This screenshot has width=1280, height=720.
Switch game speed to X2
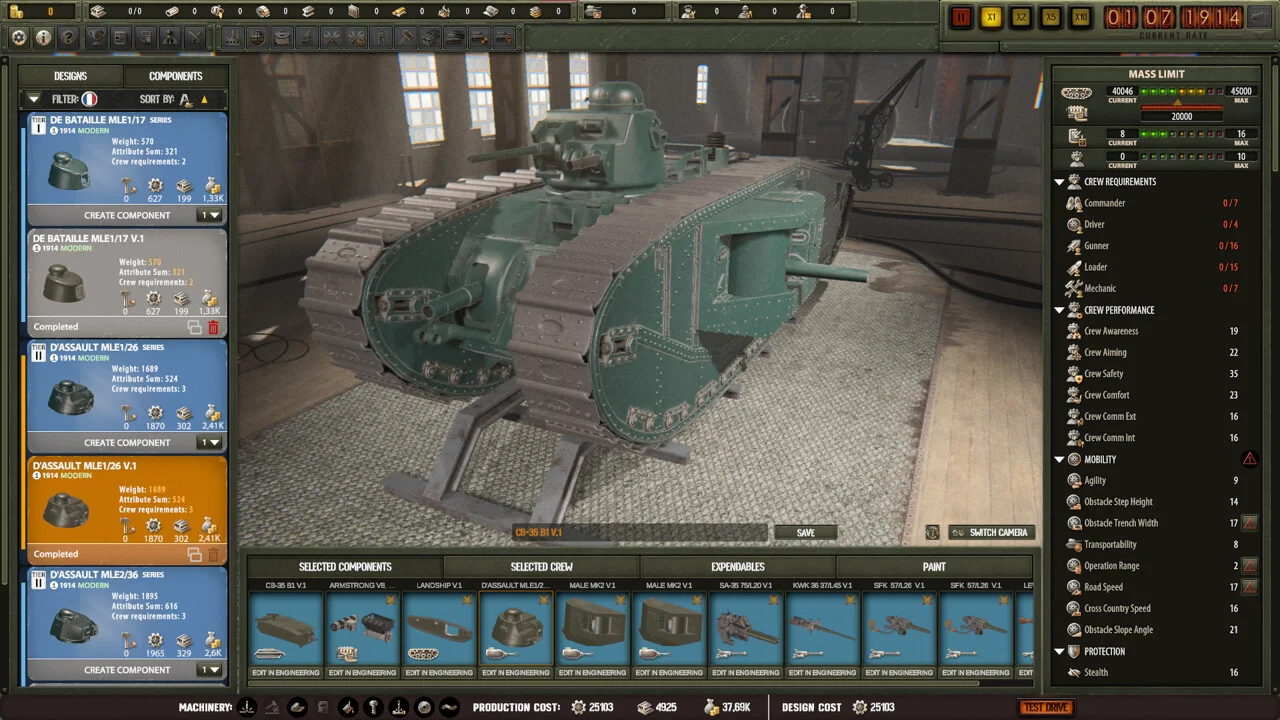coord(1021,17)
